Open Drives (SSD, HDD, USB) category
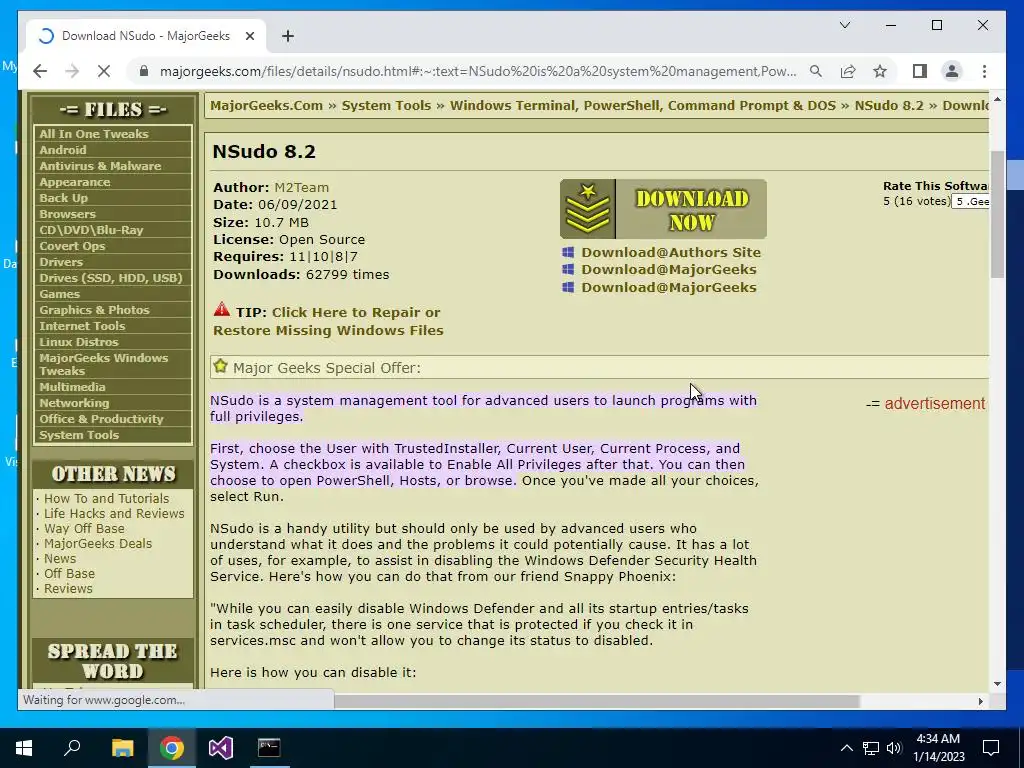This screenshot has width=1024, height=768. click(x=113, y=278)
